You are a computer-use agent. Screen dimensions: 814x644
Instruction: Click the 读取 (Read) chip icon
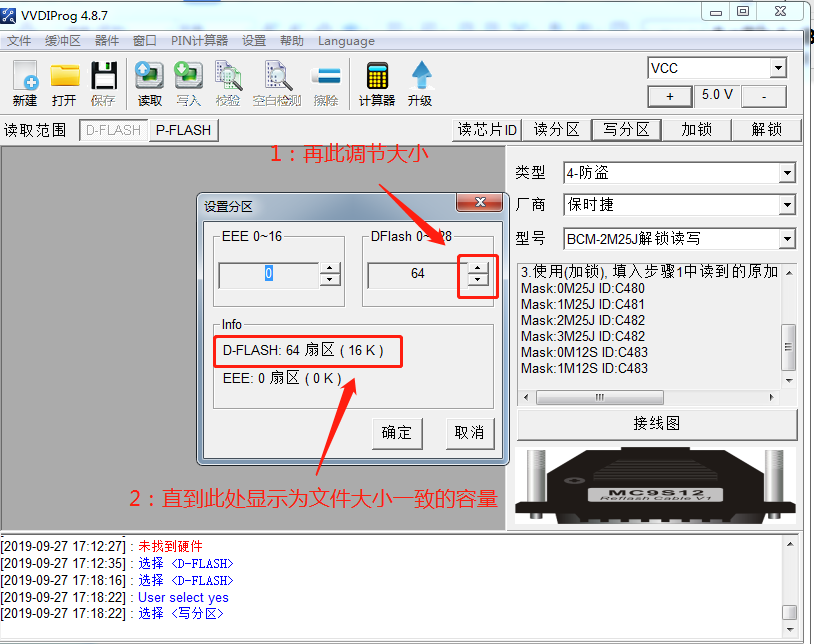[149, 83]
